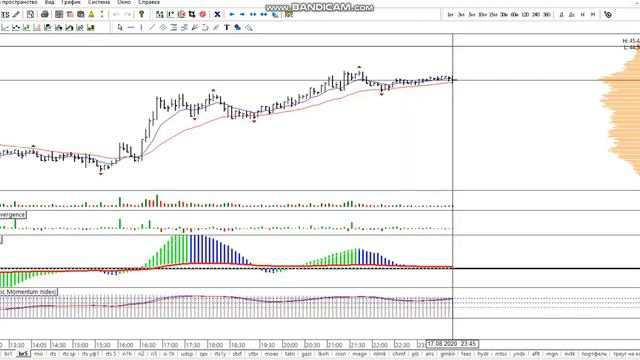Switch to 360-minute timeframe

tap(547, 15)
